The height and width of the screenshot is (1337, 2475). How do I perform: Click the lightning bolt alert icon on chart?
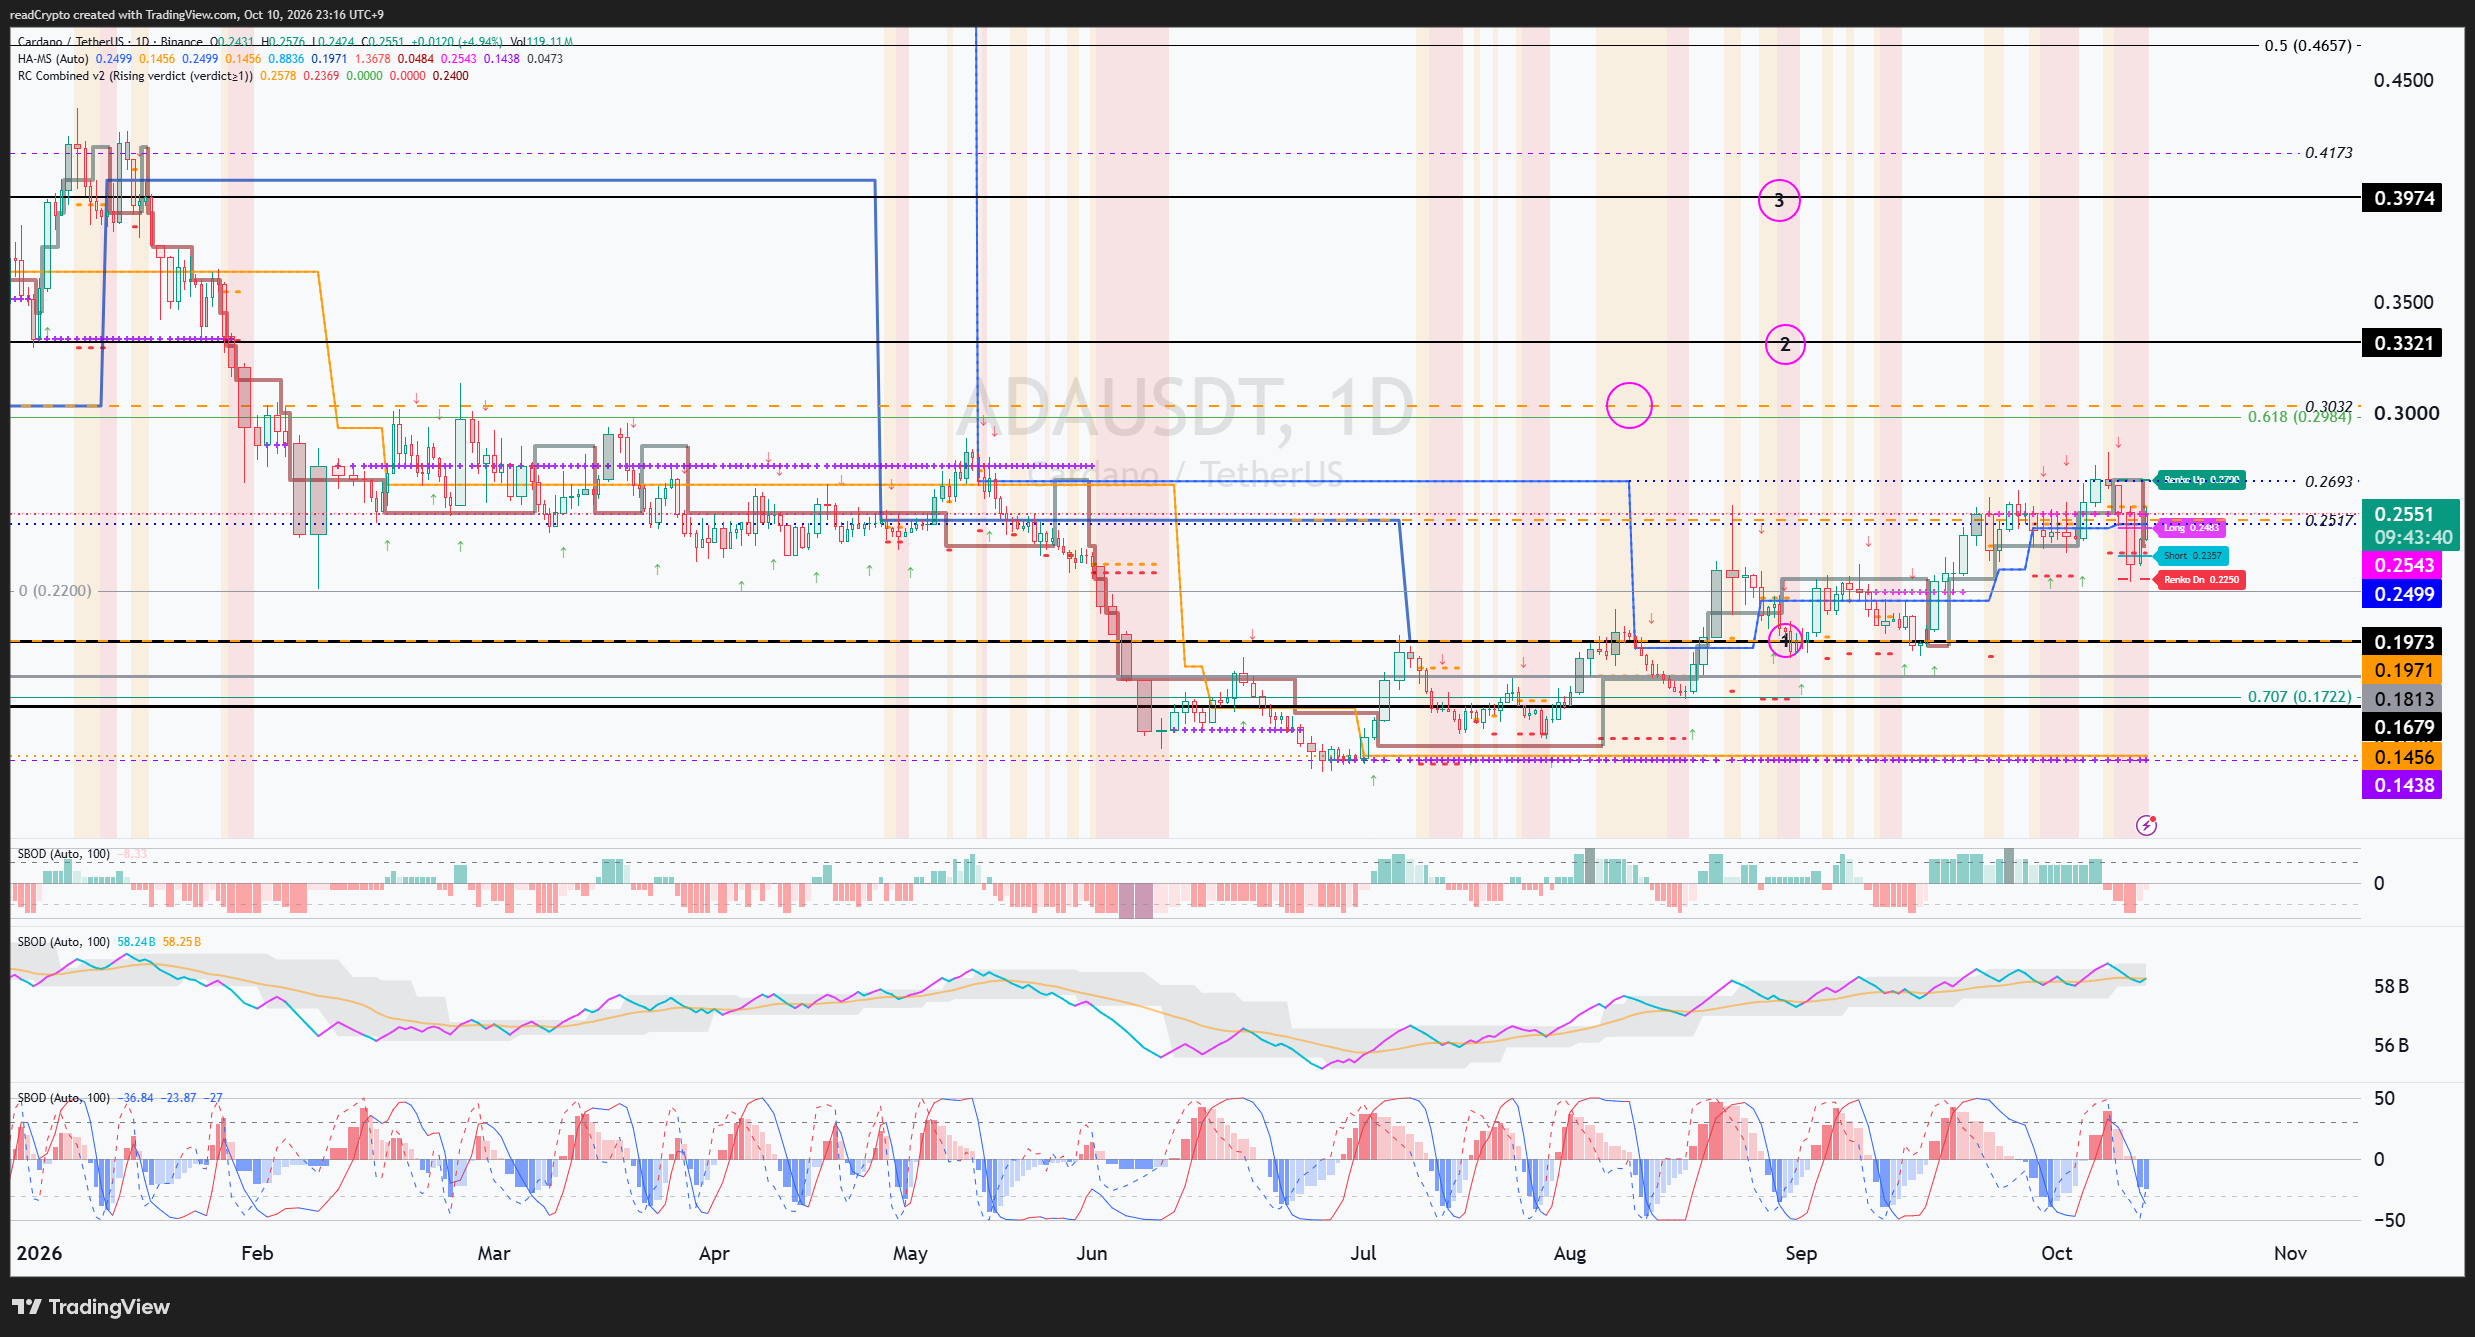point(2146,825)
